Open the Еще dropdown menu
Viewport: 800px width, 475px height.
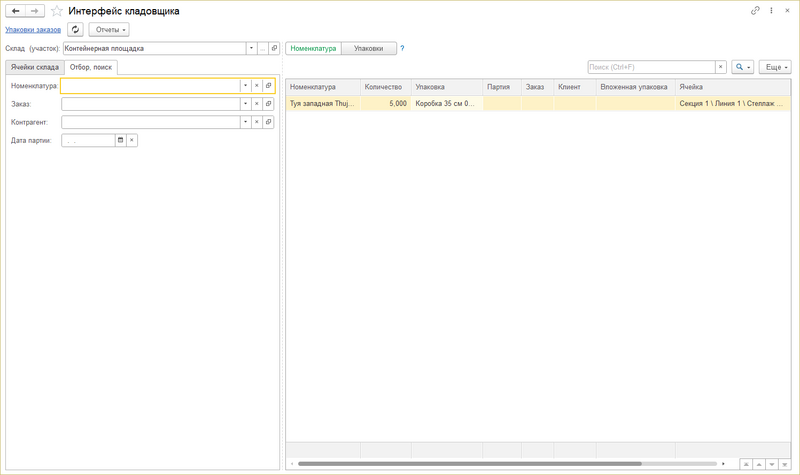point(775,67)
